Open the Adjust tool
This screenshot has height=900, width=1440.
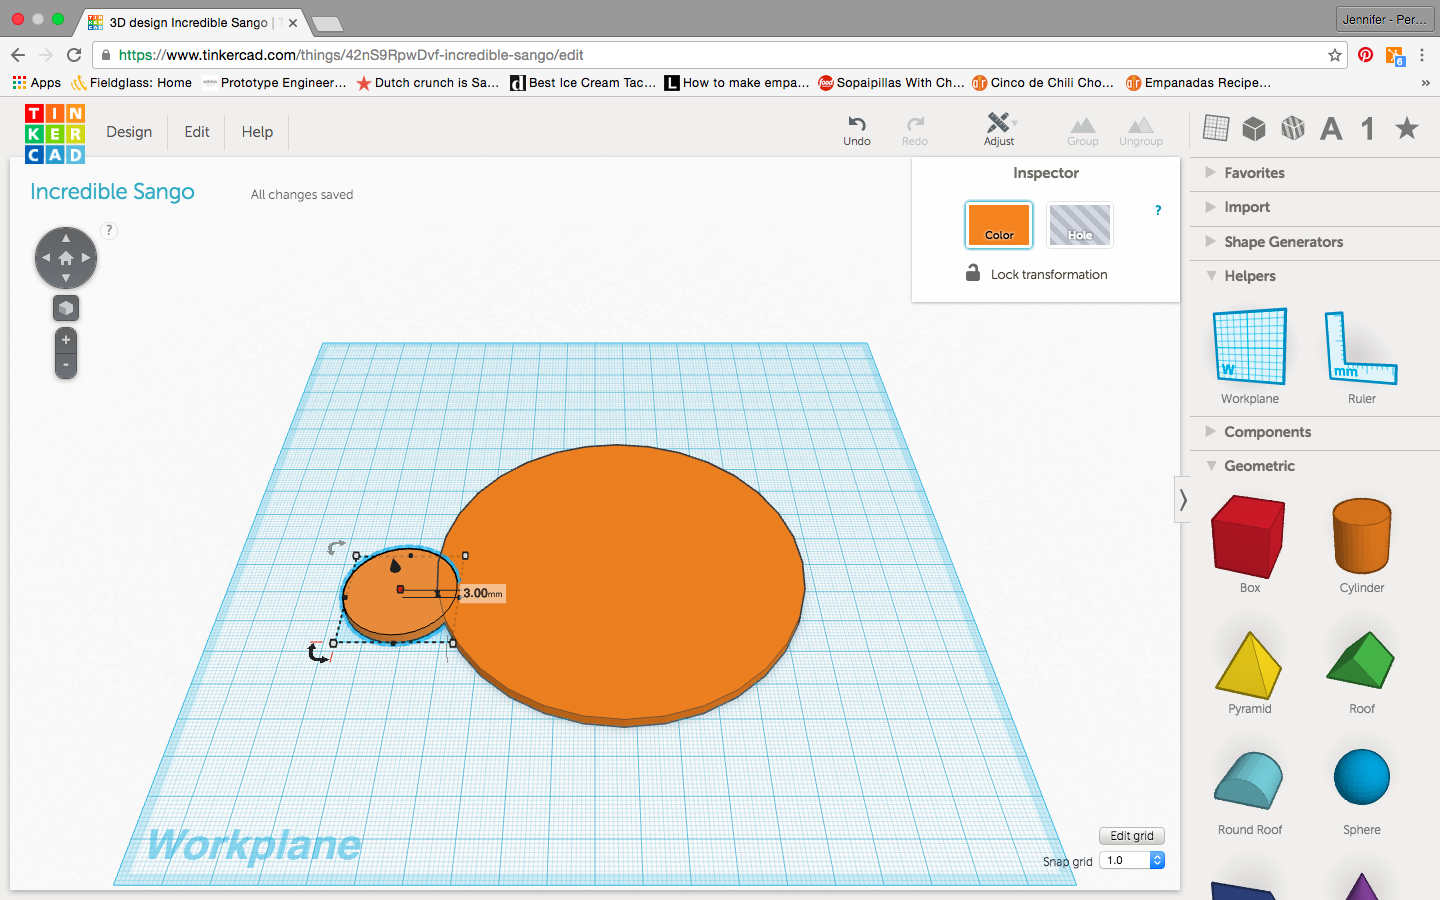click(x=999, y=130)
